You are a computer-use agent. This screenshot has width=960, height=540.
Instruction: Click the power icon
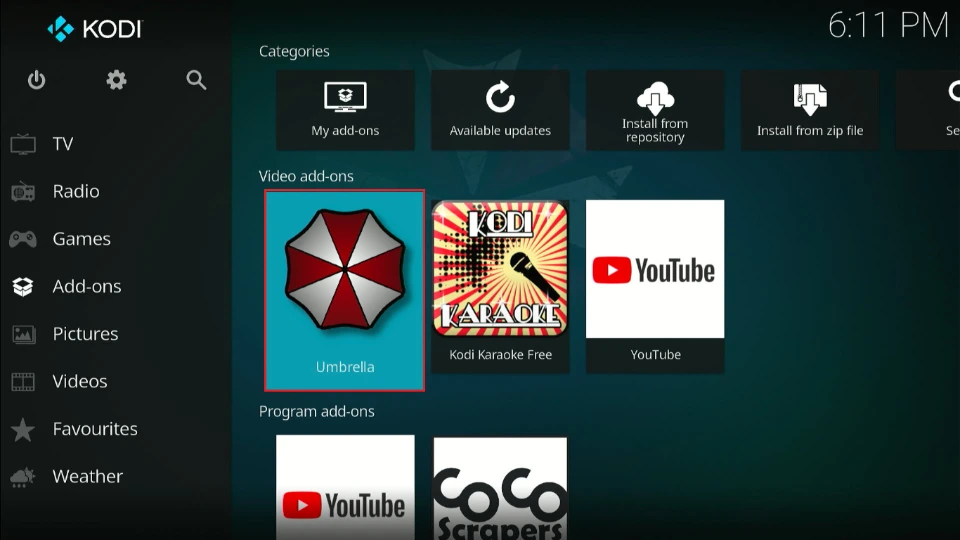(x=36, y=80)
